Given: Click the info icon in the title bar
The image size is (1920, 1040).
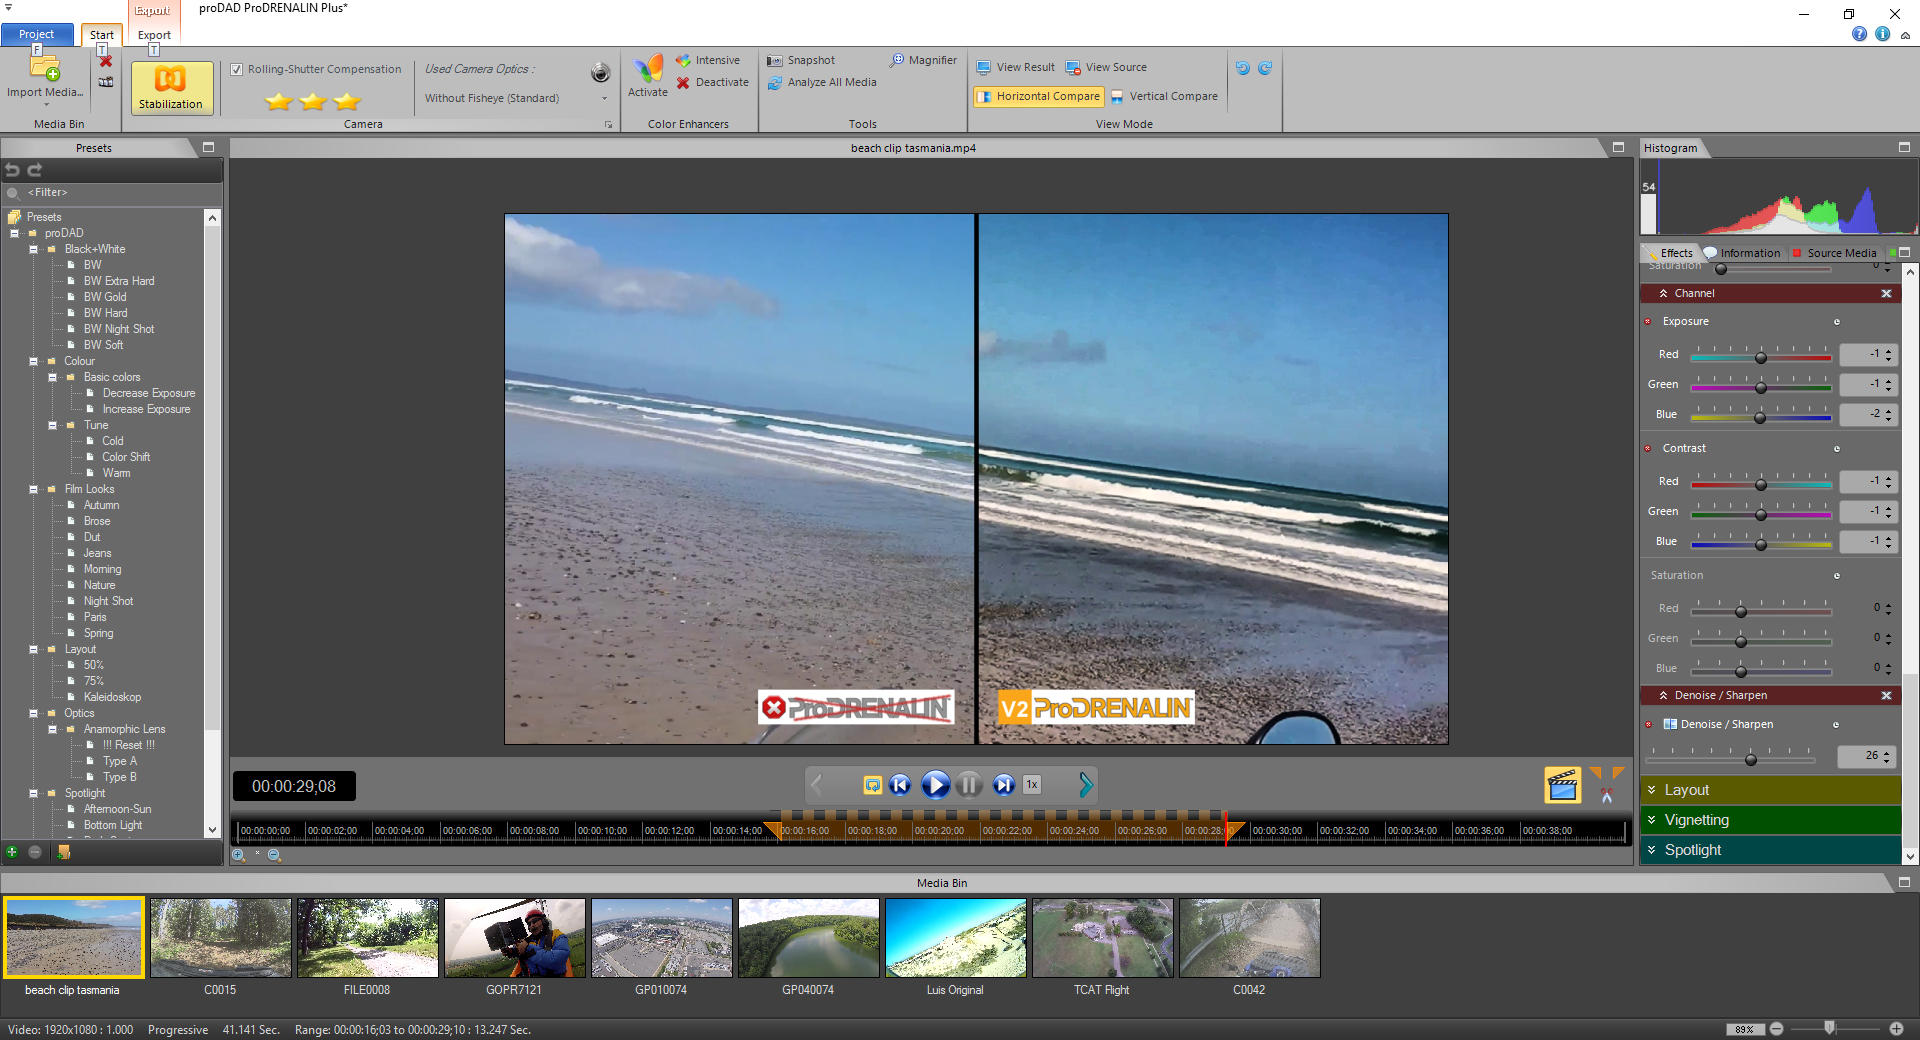Looking at the screenshot, I should point(1882,34).
